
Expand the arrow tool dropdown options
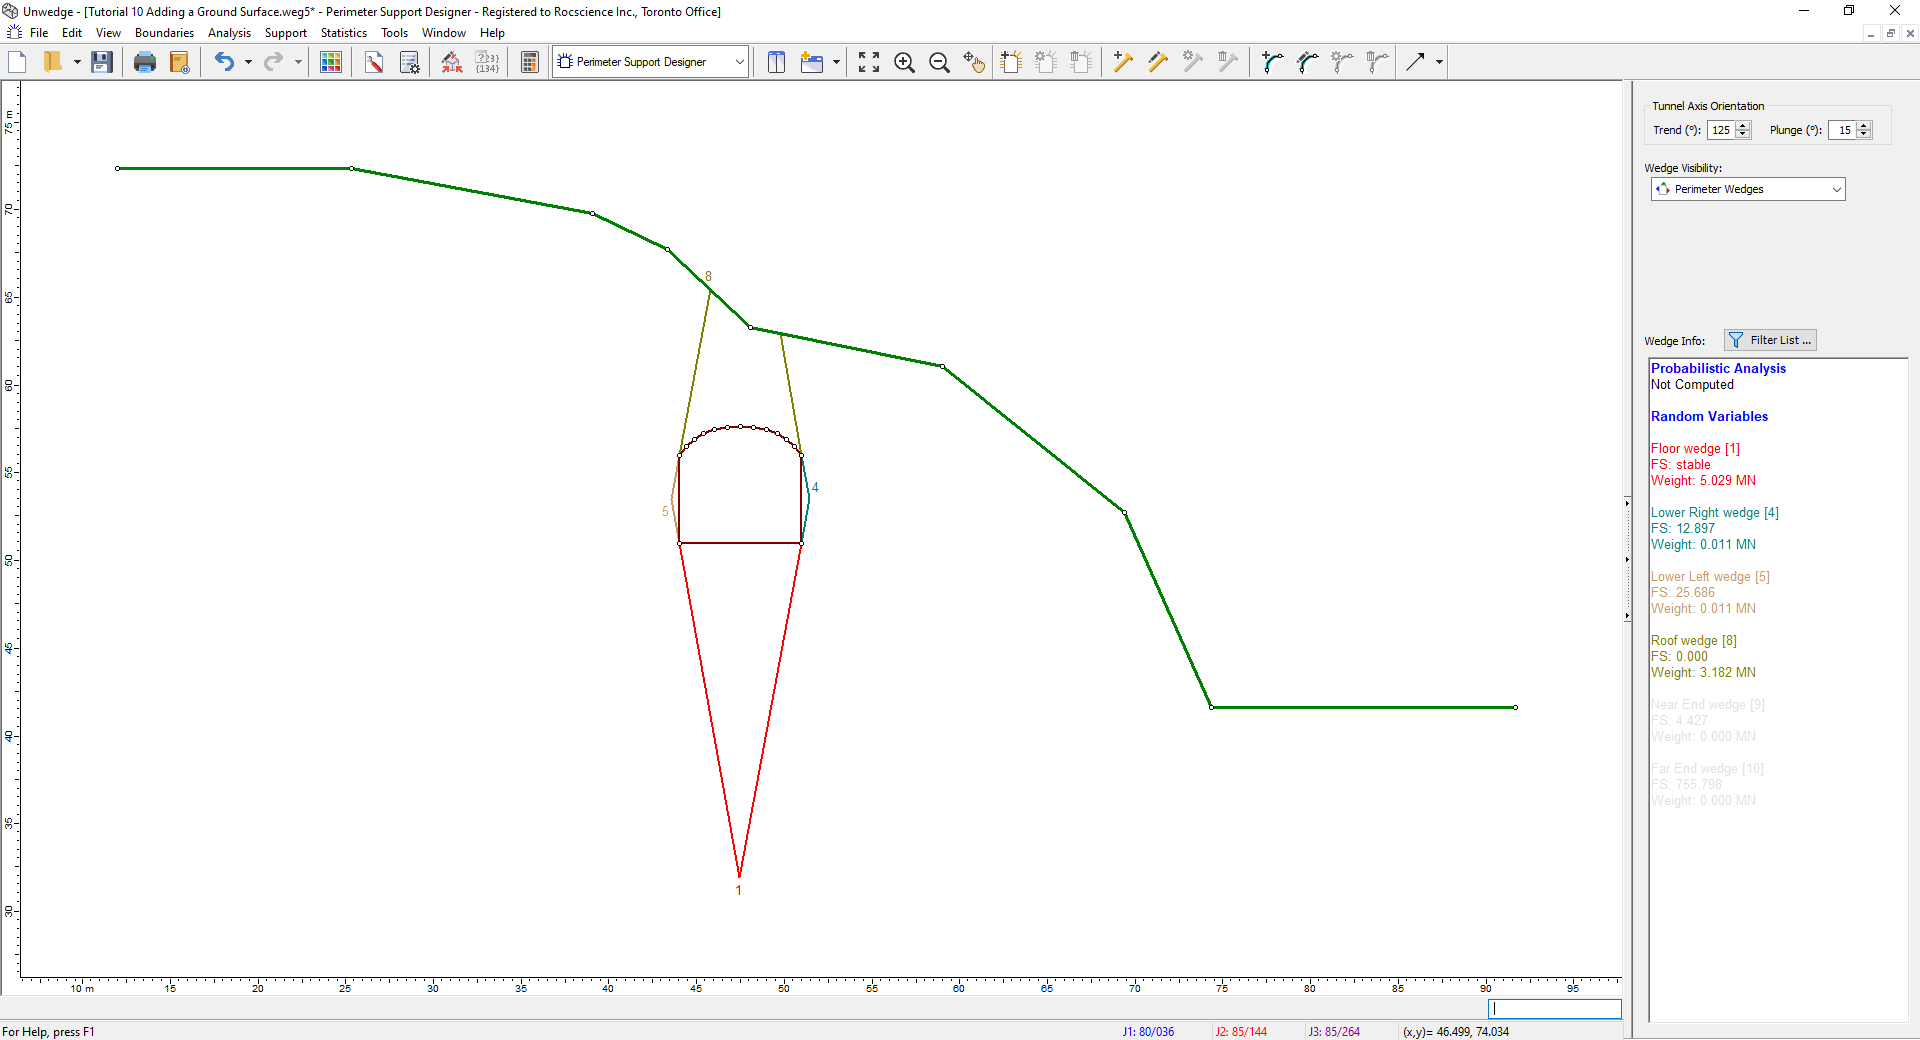coord(1439,62)
